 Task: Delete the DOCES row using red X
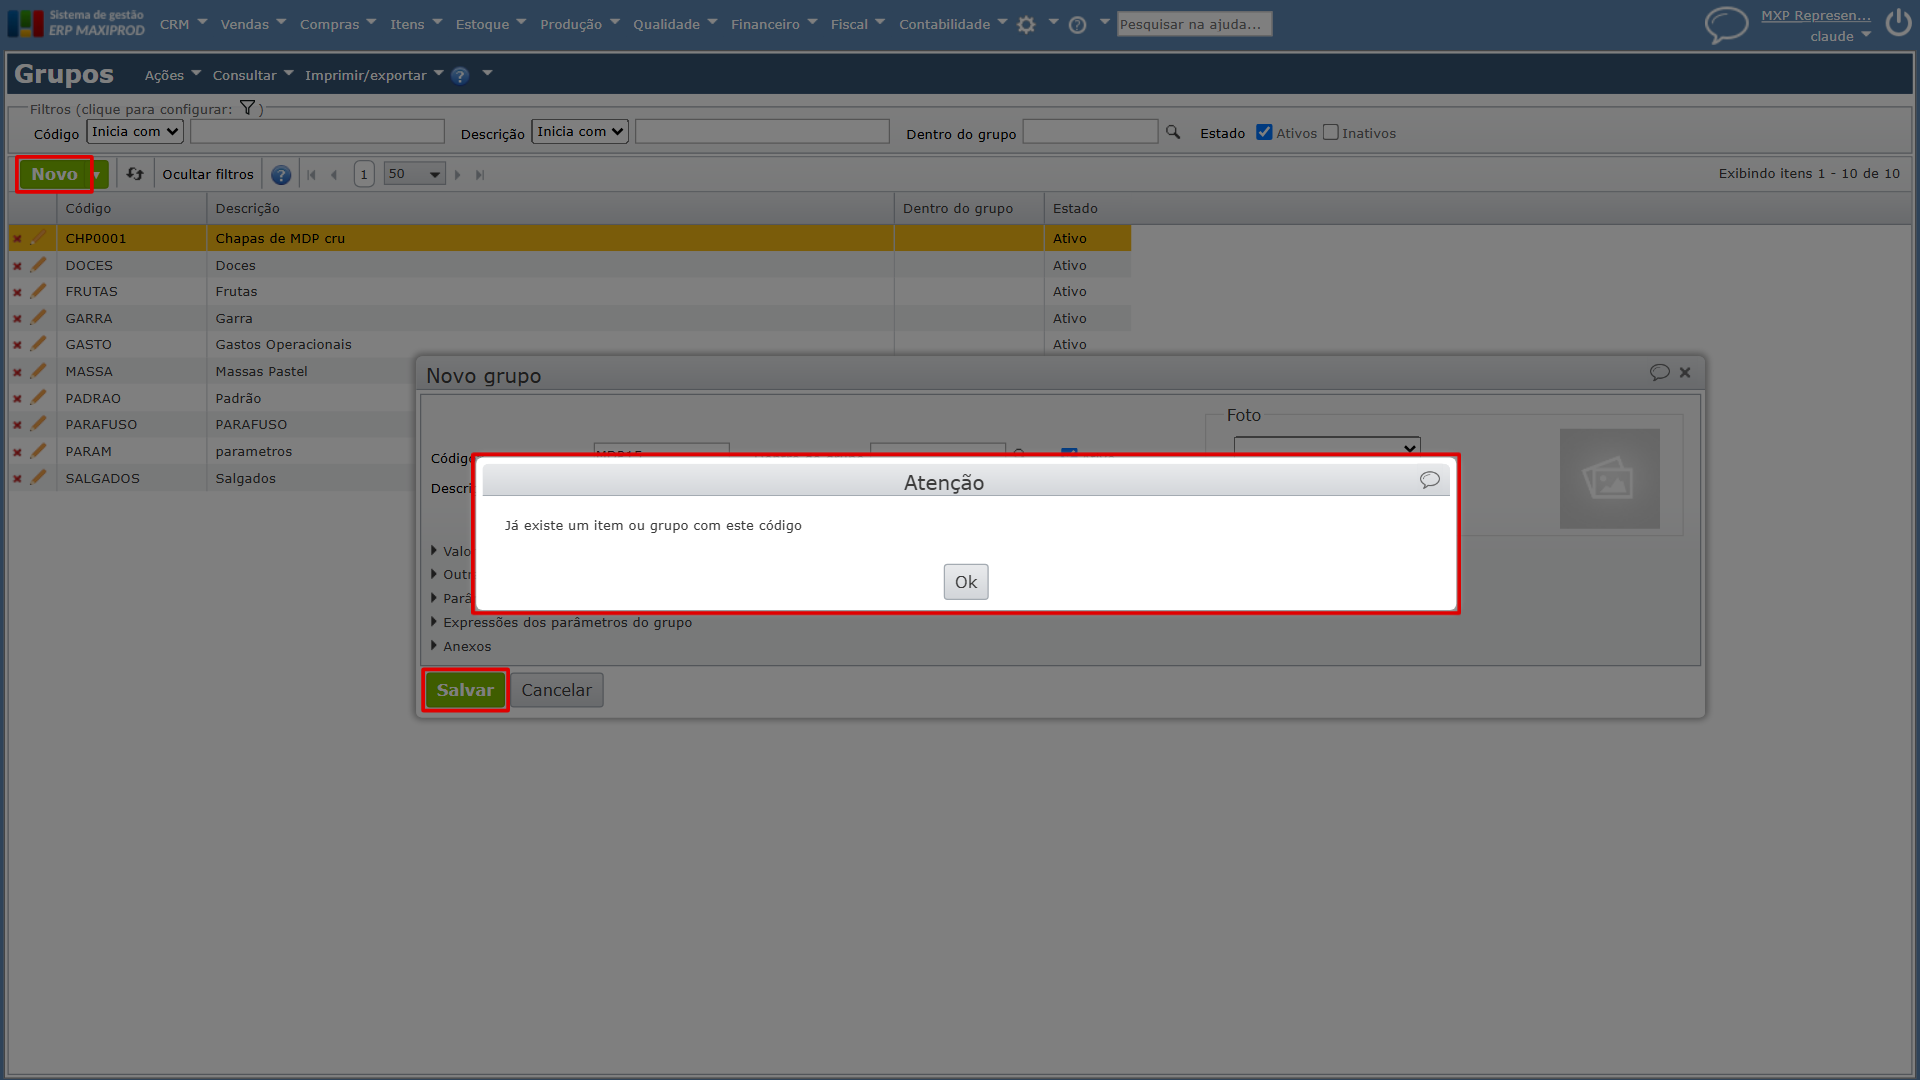[x=17, y=266]
